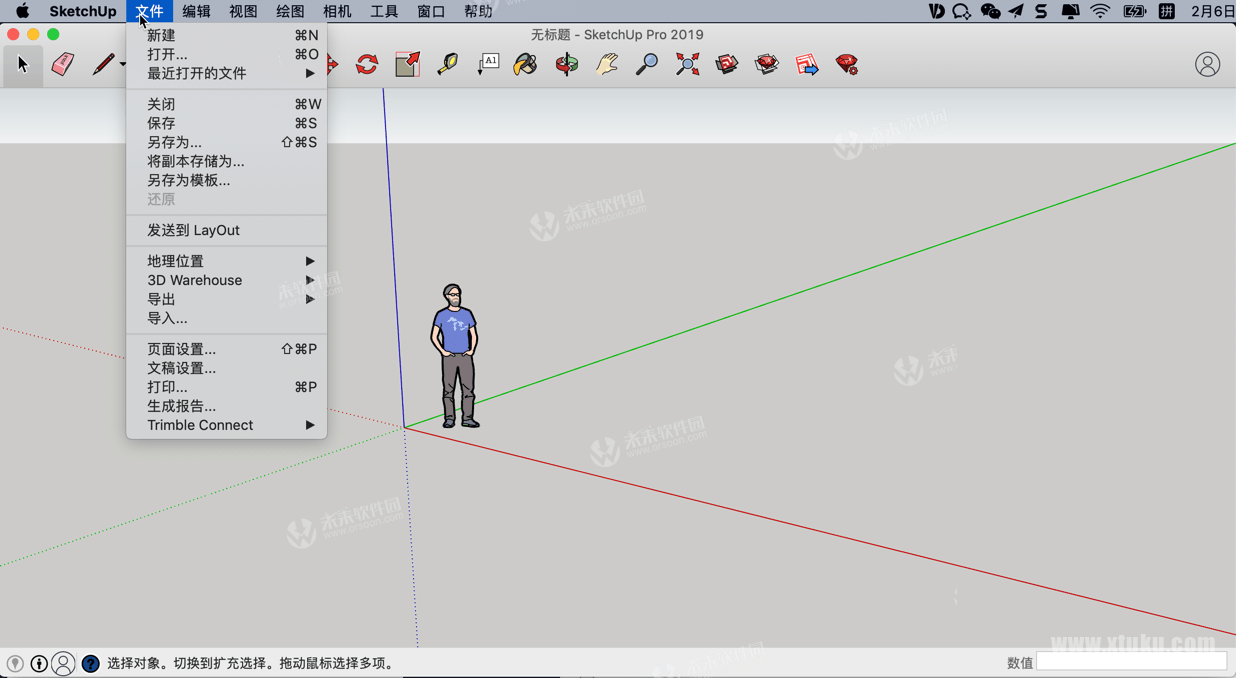Open the 帮助 menu
Image resolution: width=1236 pixels, height=678 pixels.
(478, 11)
